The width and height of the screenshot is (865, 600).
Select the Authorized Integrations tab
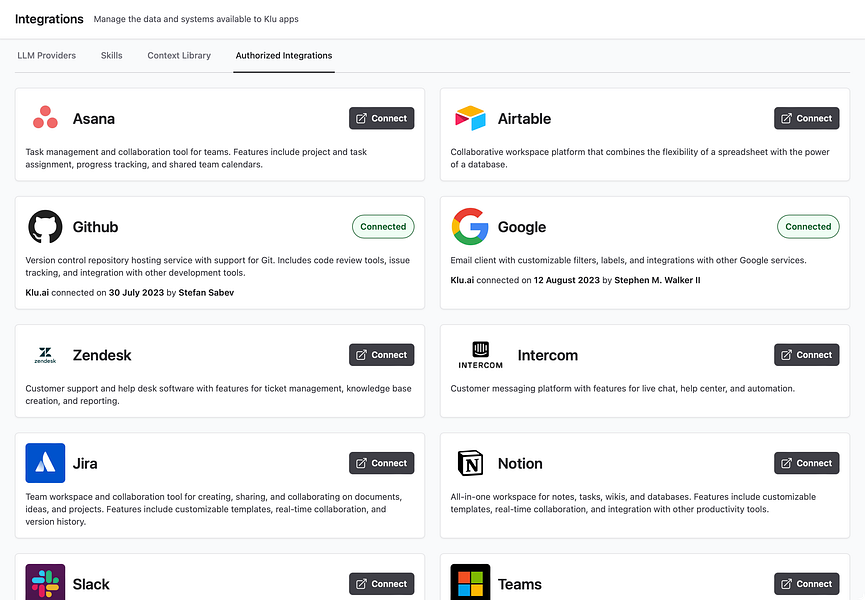(284, 55)
